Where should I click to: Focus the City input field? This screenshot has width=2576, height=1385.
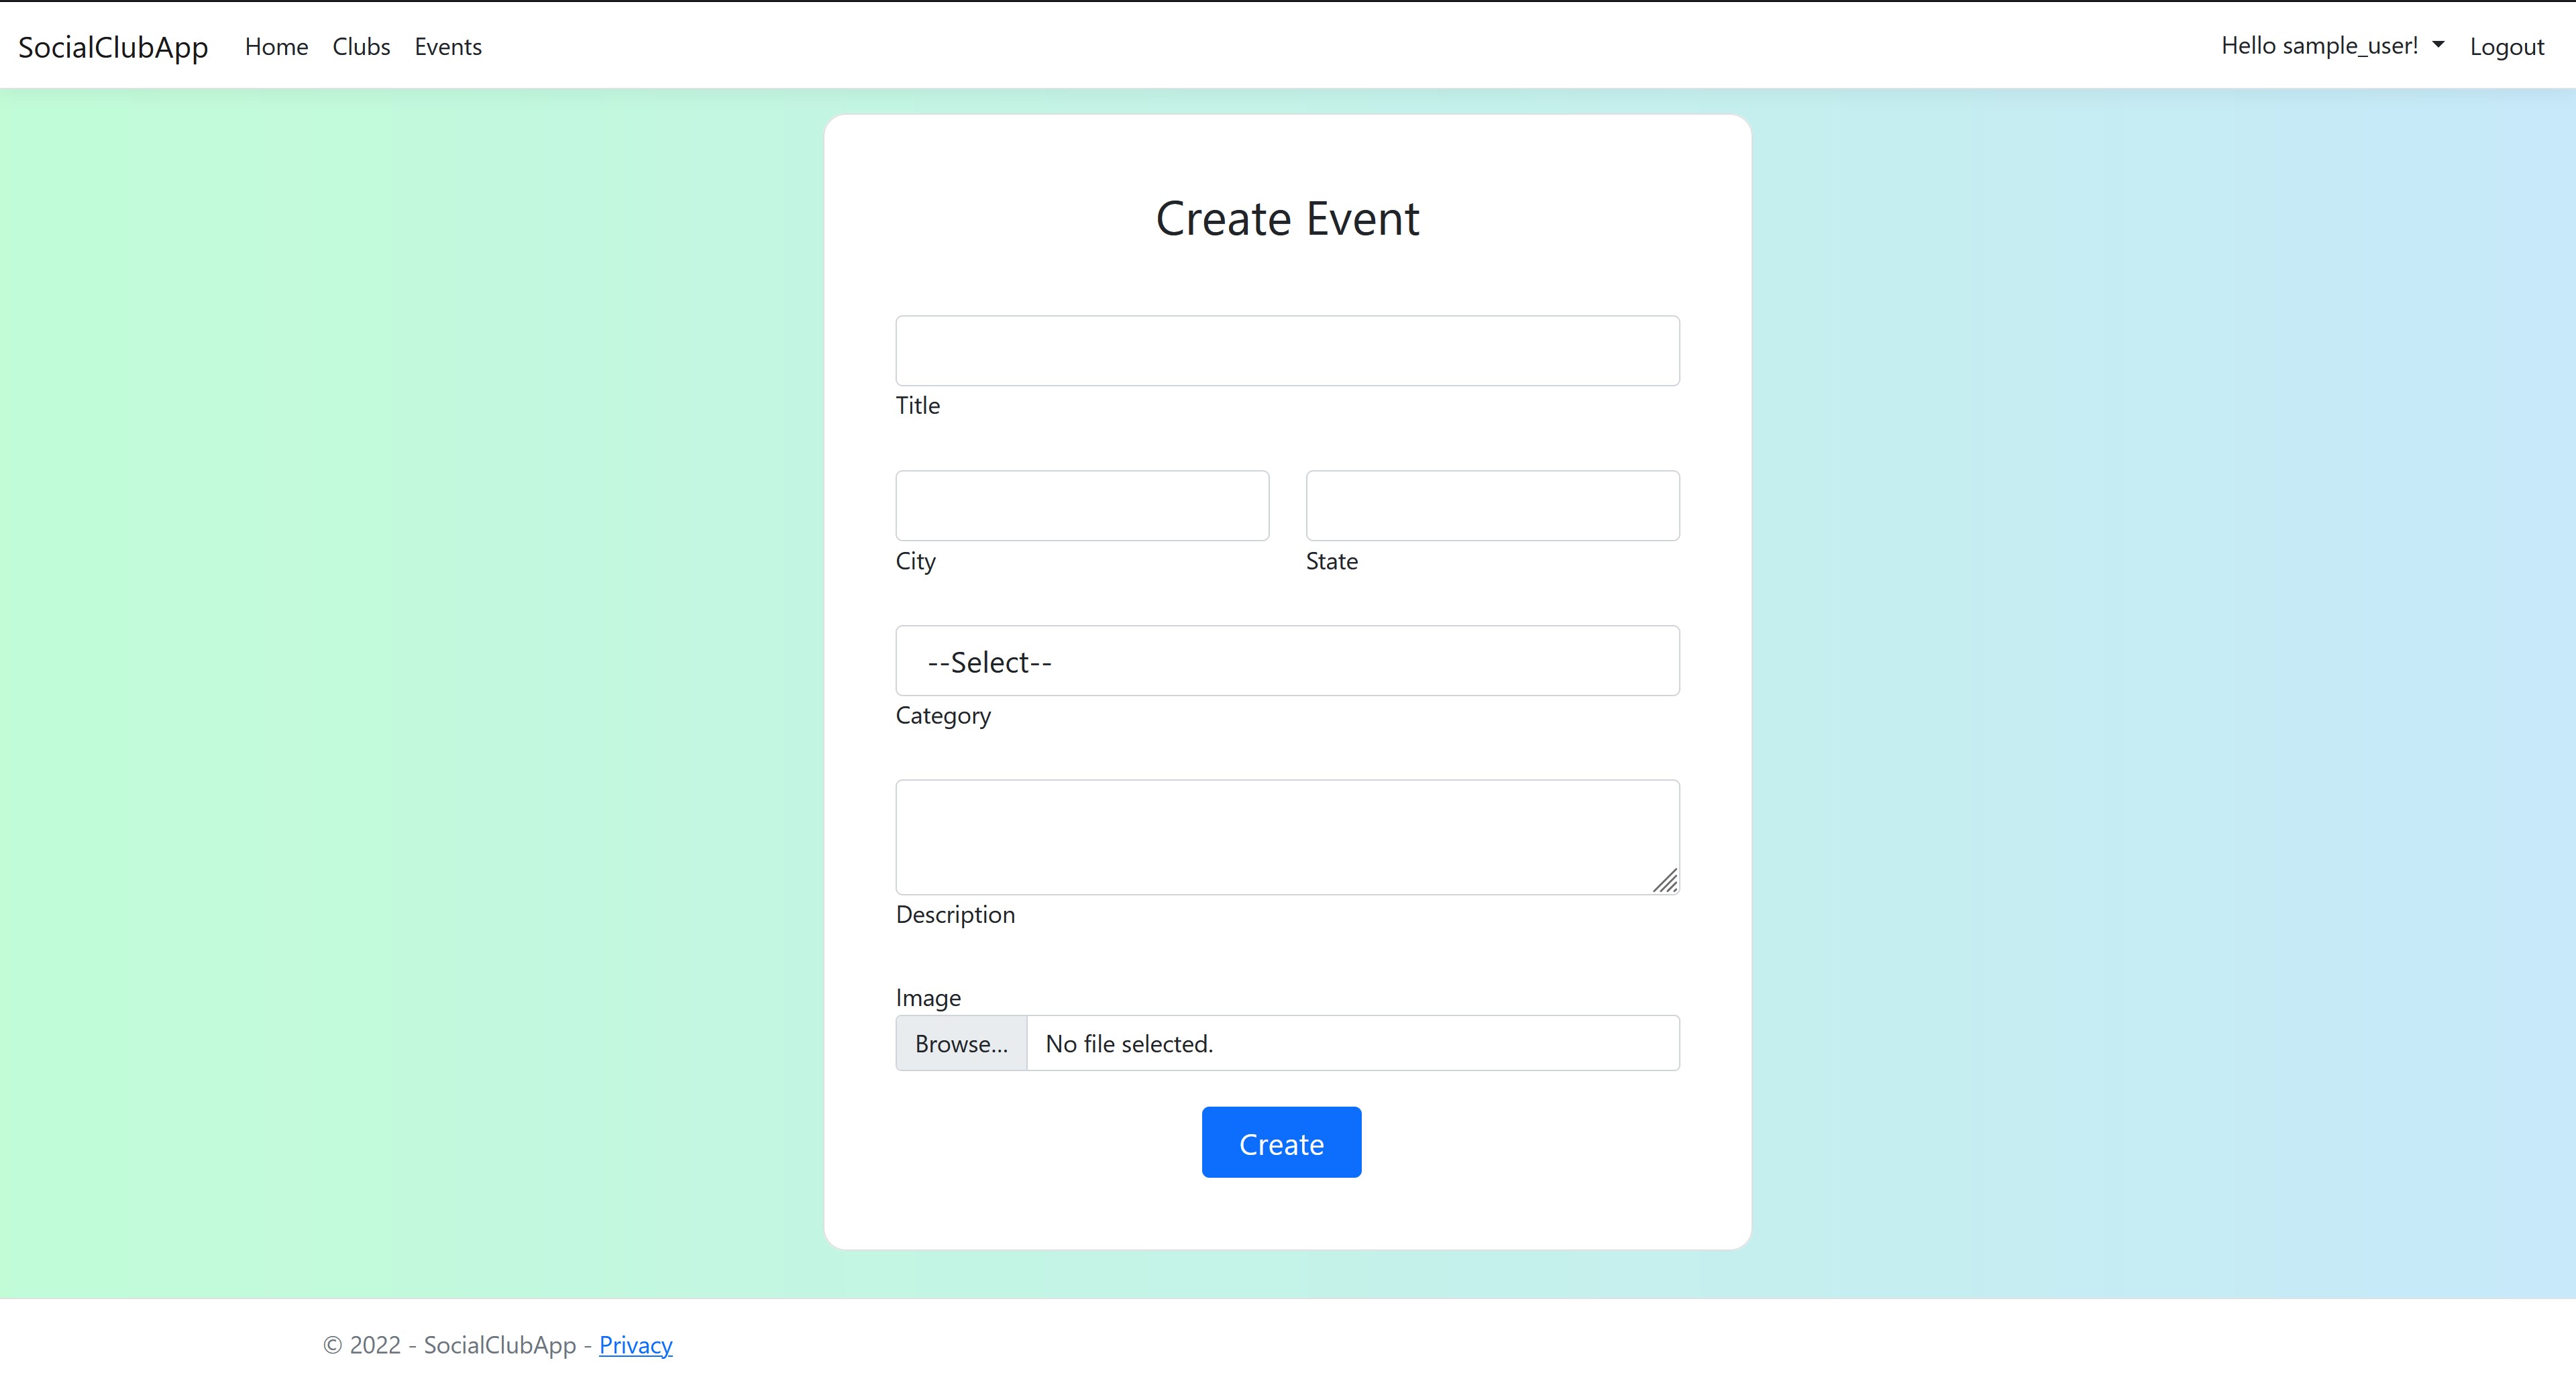(1081, 505)
